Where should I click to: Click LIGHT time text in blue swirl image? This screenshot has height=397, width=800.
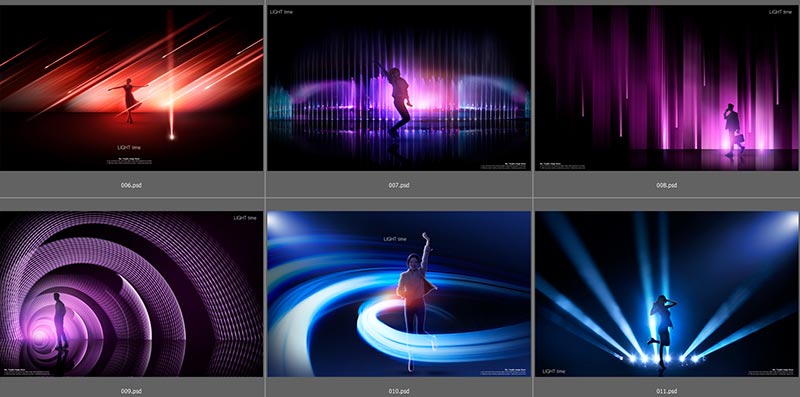[395, 239]
